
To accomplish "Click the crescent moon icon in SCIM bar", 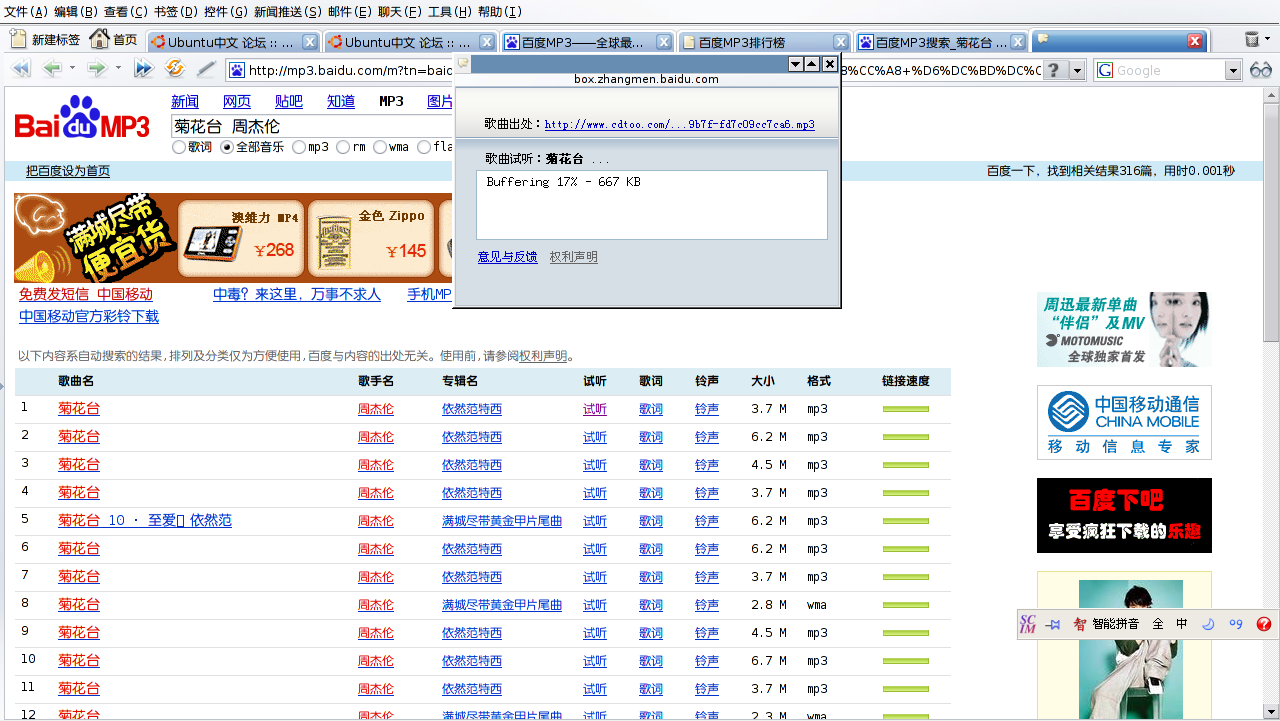I will (x=1208, y=624).
